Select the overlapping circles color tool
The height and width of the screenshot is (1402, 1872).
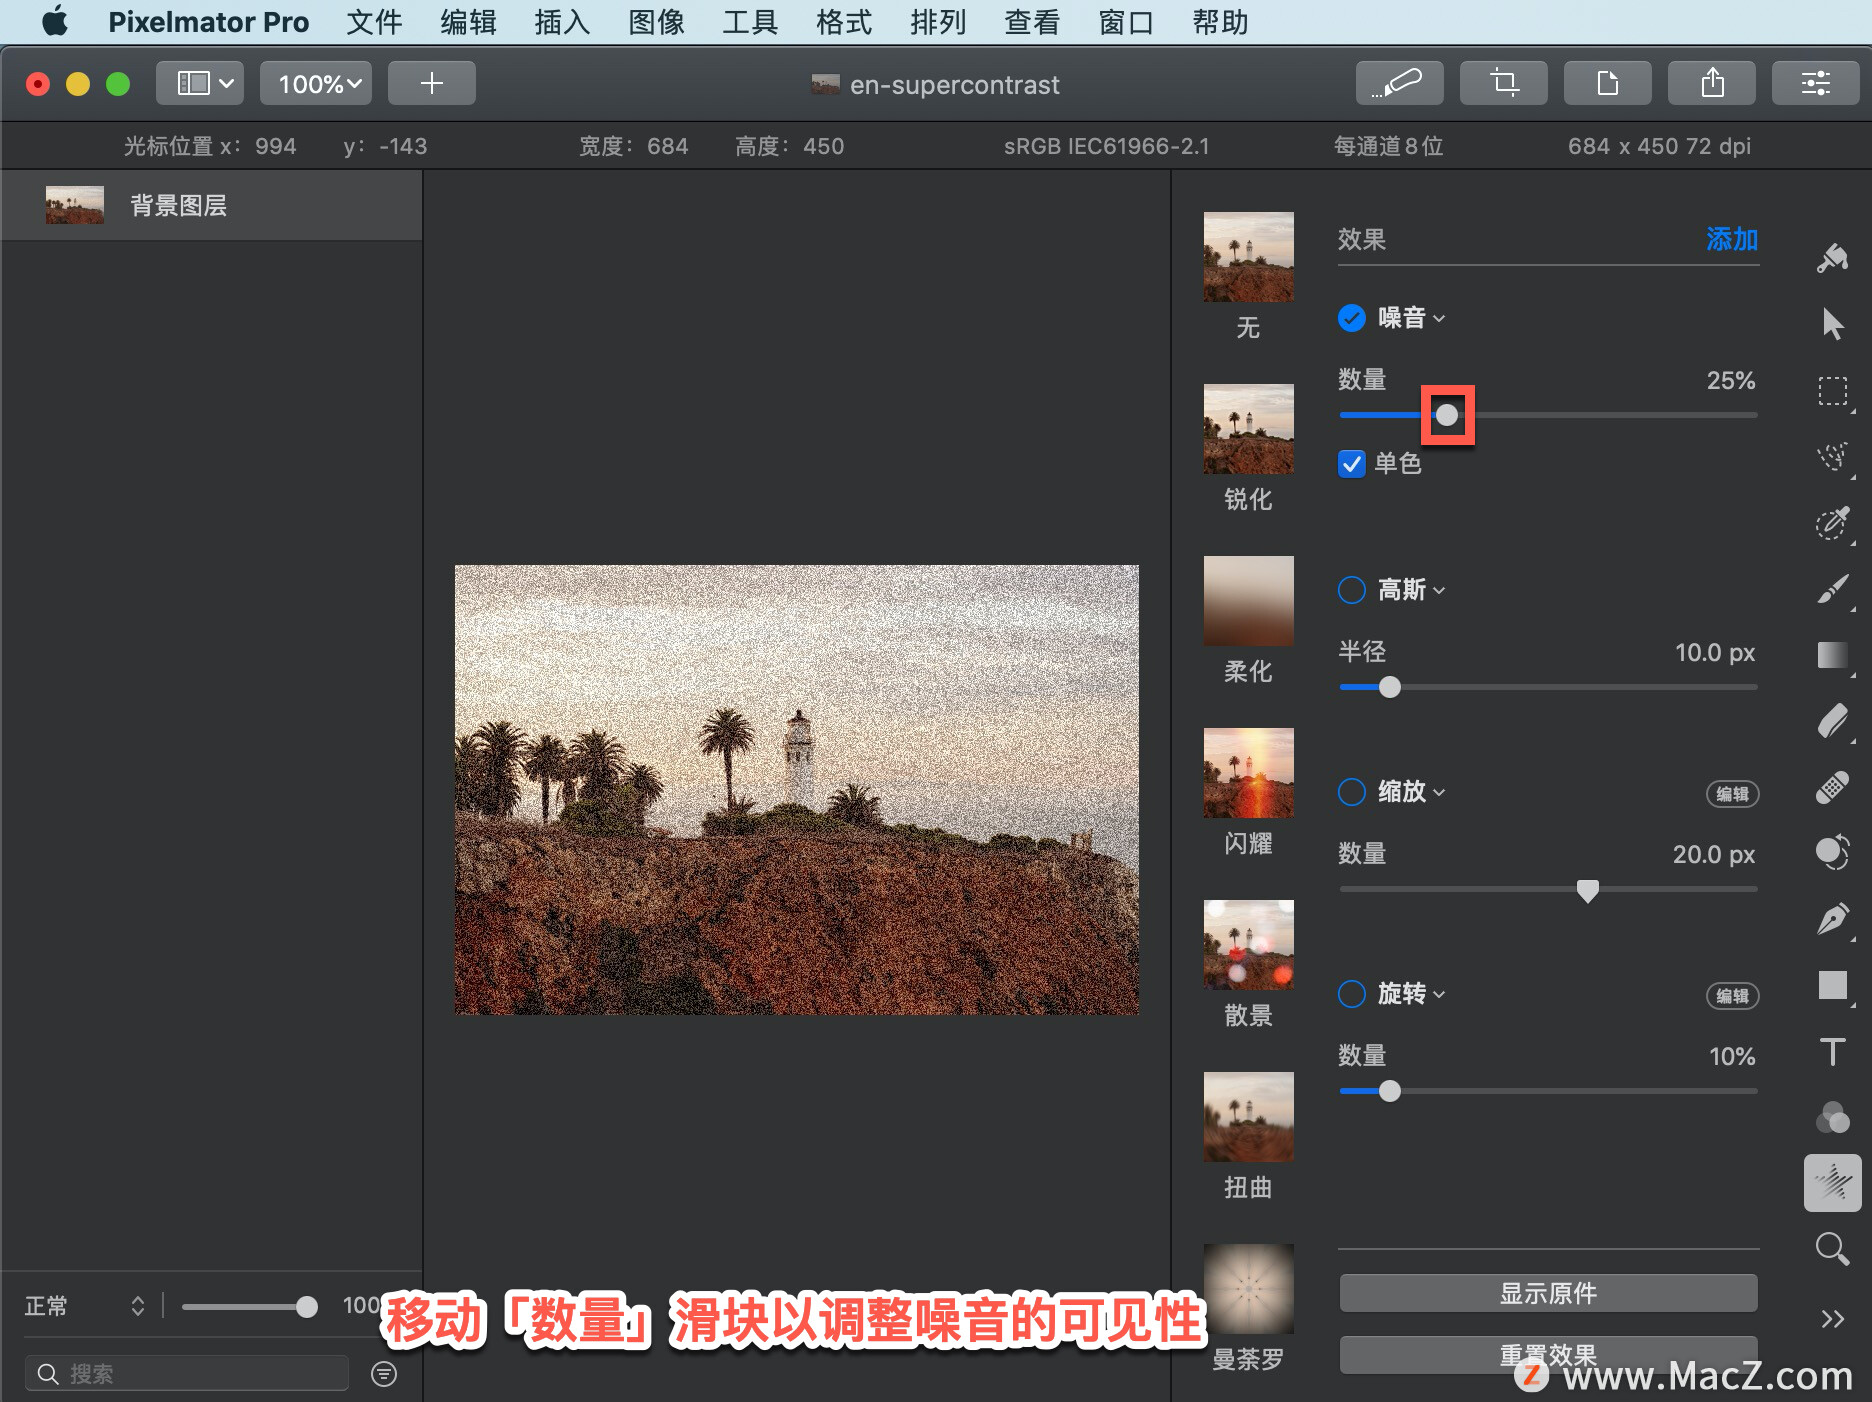click(1832, 1117)
